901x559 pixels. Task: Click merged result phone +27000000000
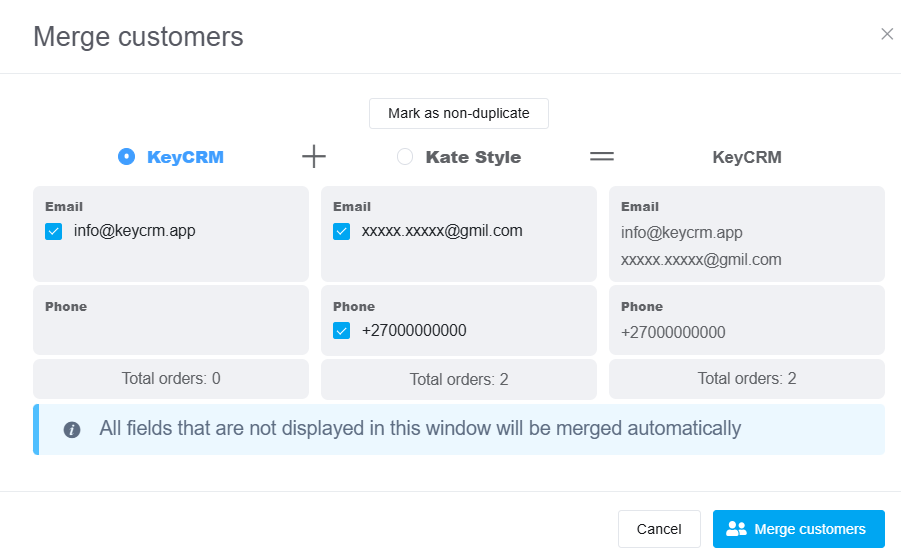[x=673, y=332]
